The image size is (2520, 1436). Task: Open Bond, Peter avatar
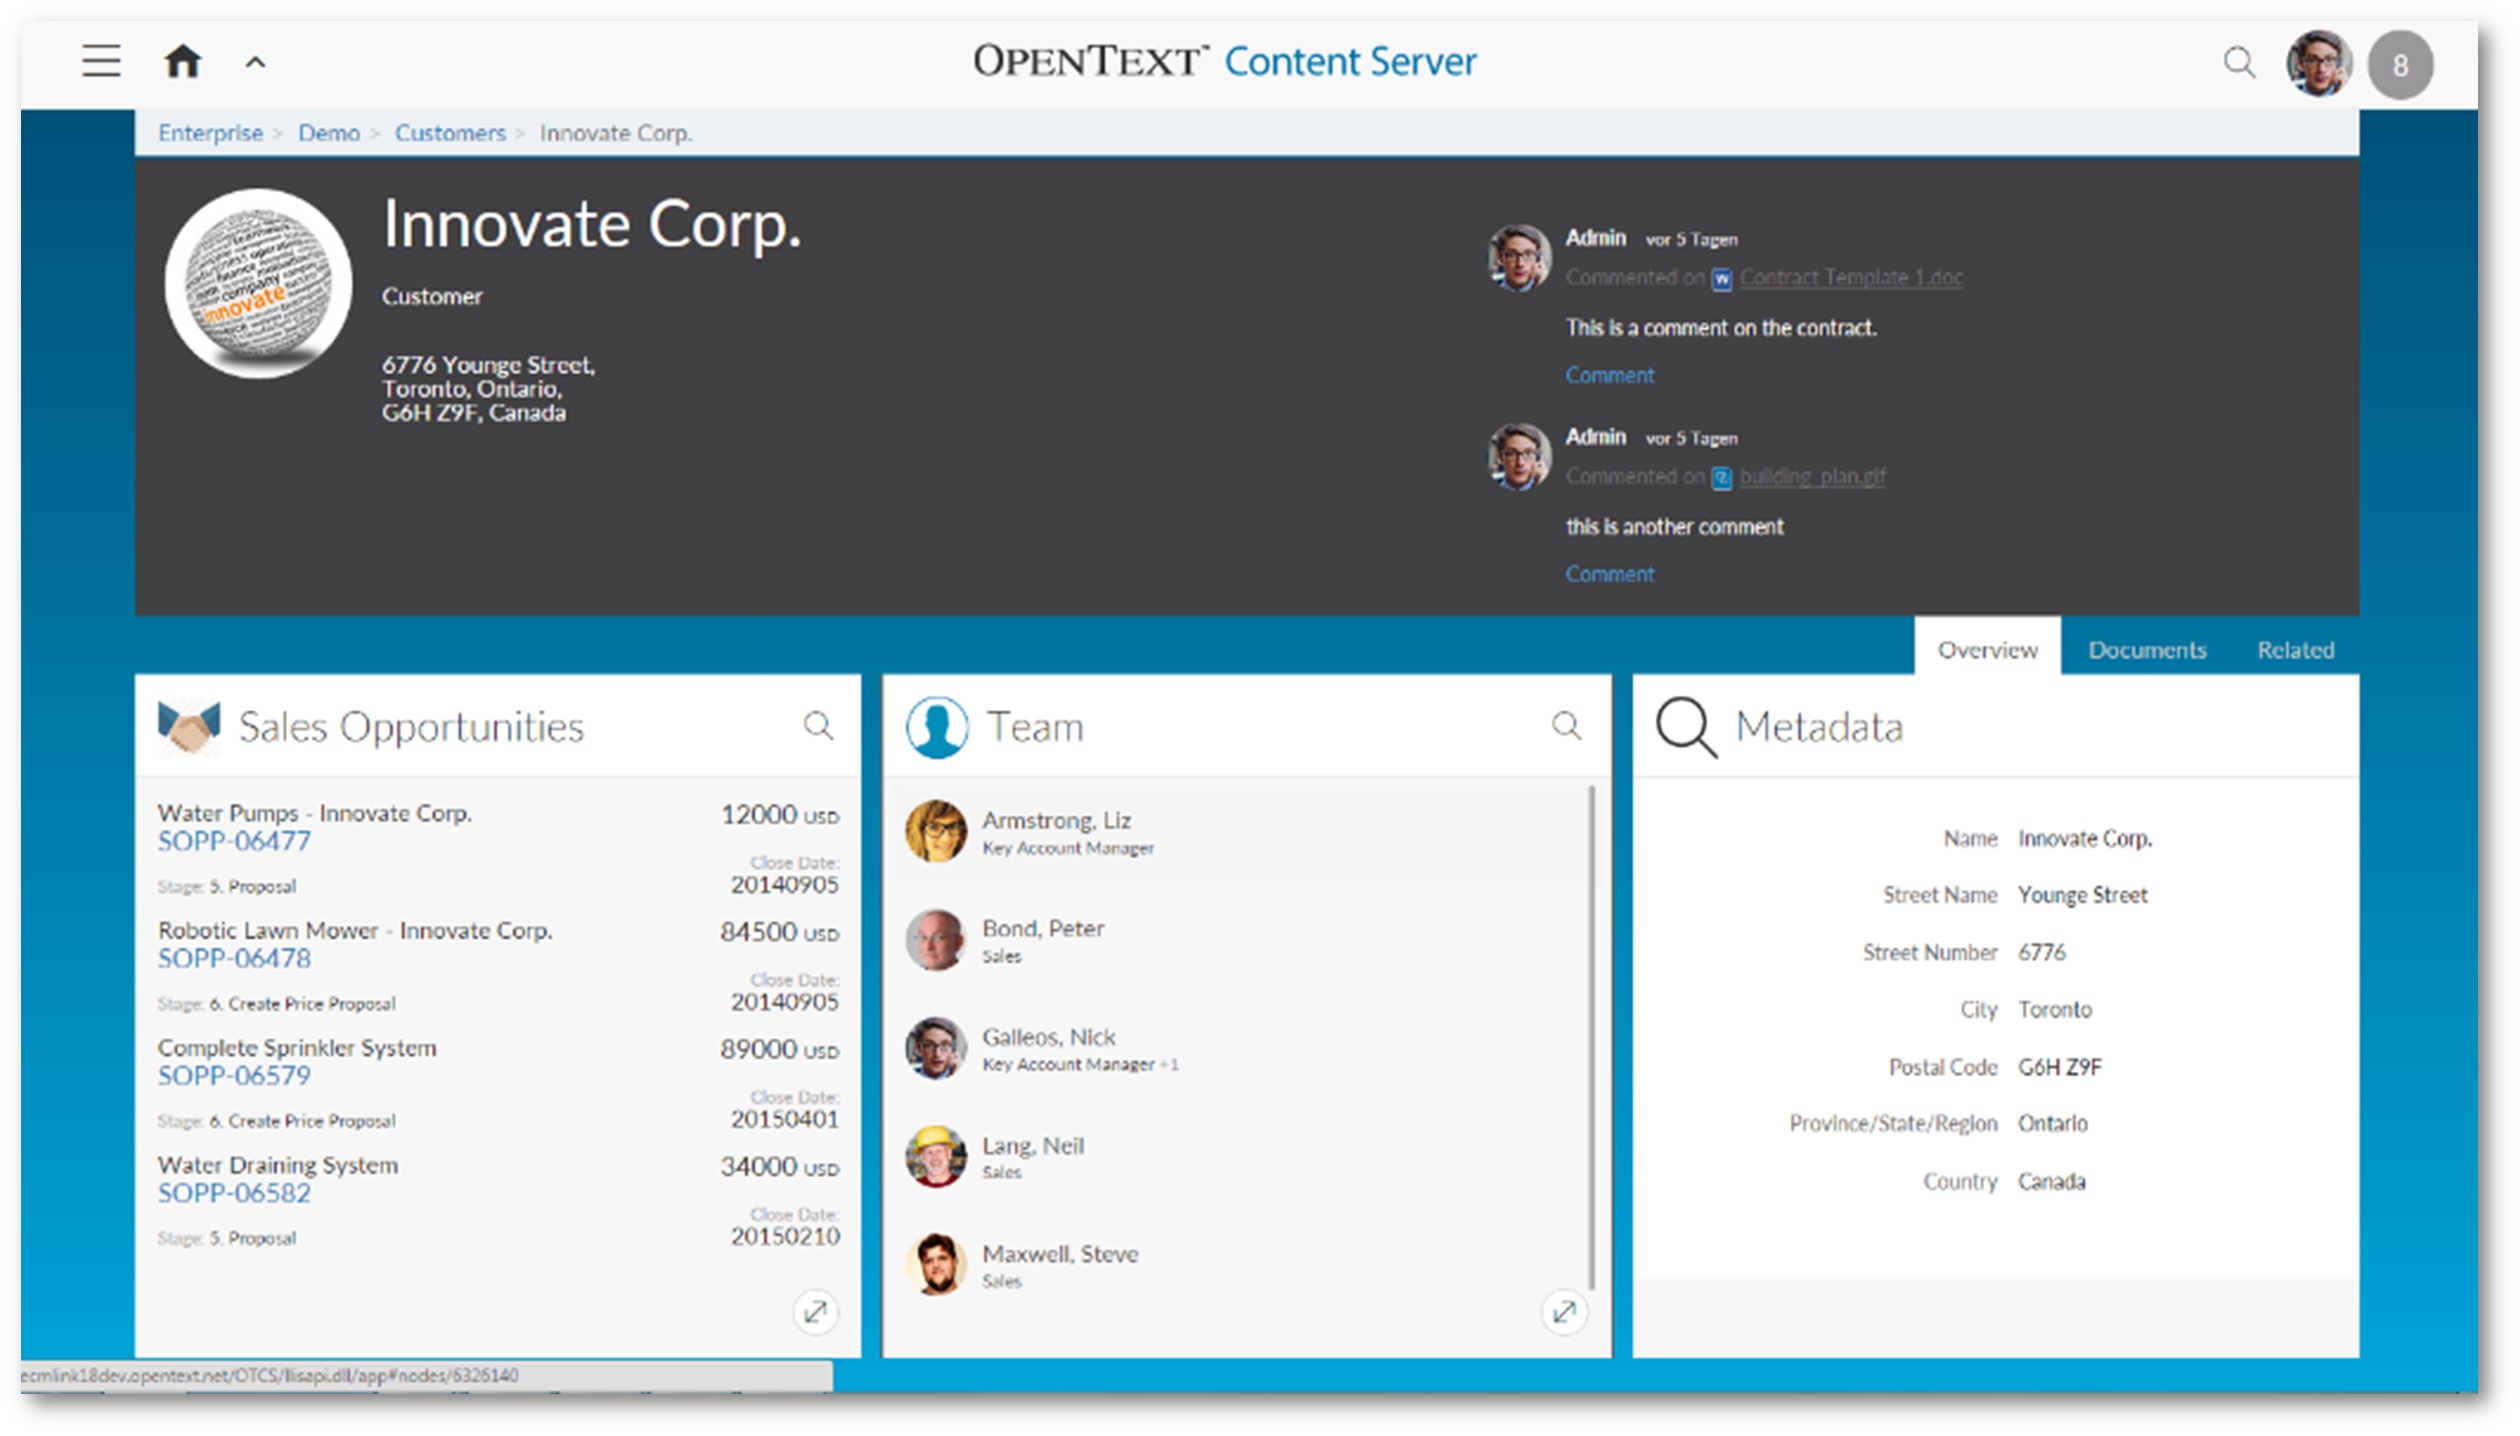tap(936, 939)
